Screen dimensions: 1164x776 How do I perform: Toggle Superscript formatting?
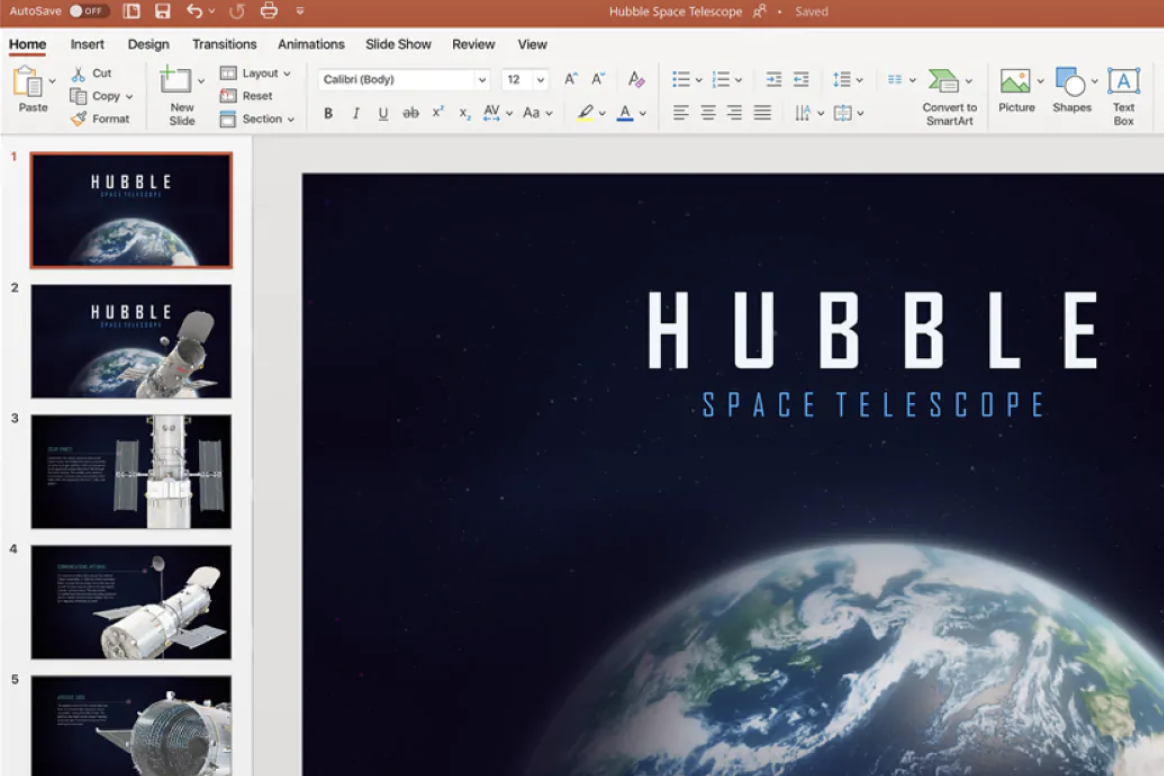(438, 112)
